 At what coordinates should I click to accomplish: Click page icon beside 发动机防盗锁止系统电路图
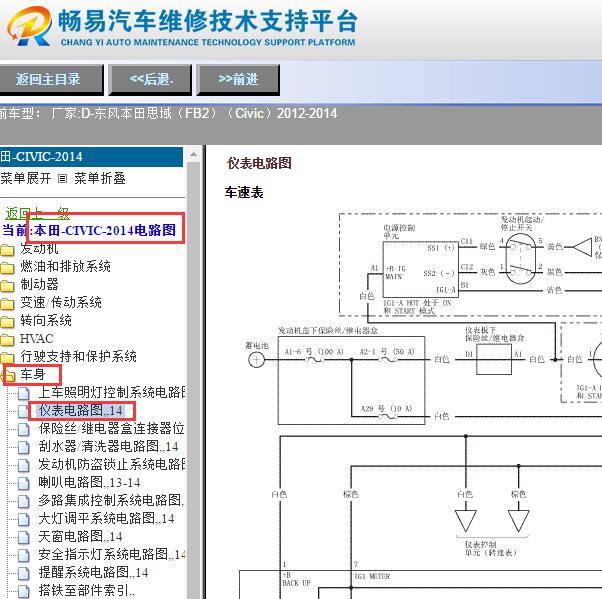tap(24, 465)
